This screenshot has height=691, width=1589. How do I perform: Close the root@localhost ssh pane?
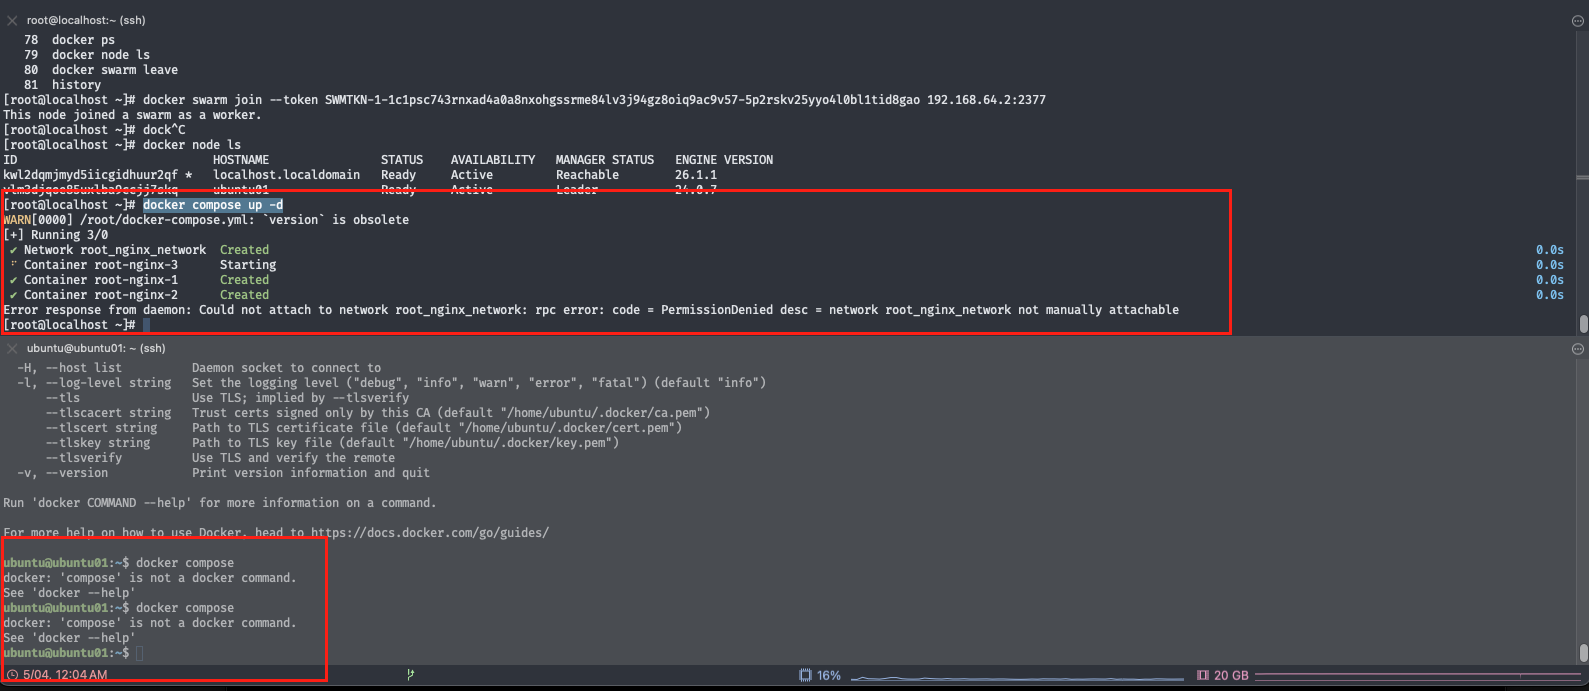pyautogui.click(x=12, y=20)
